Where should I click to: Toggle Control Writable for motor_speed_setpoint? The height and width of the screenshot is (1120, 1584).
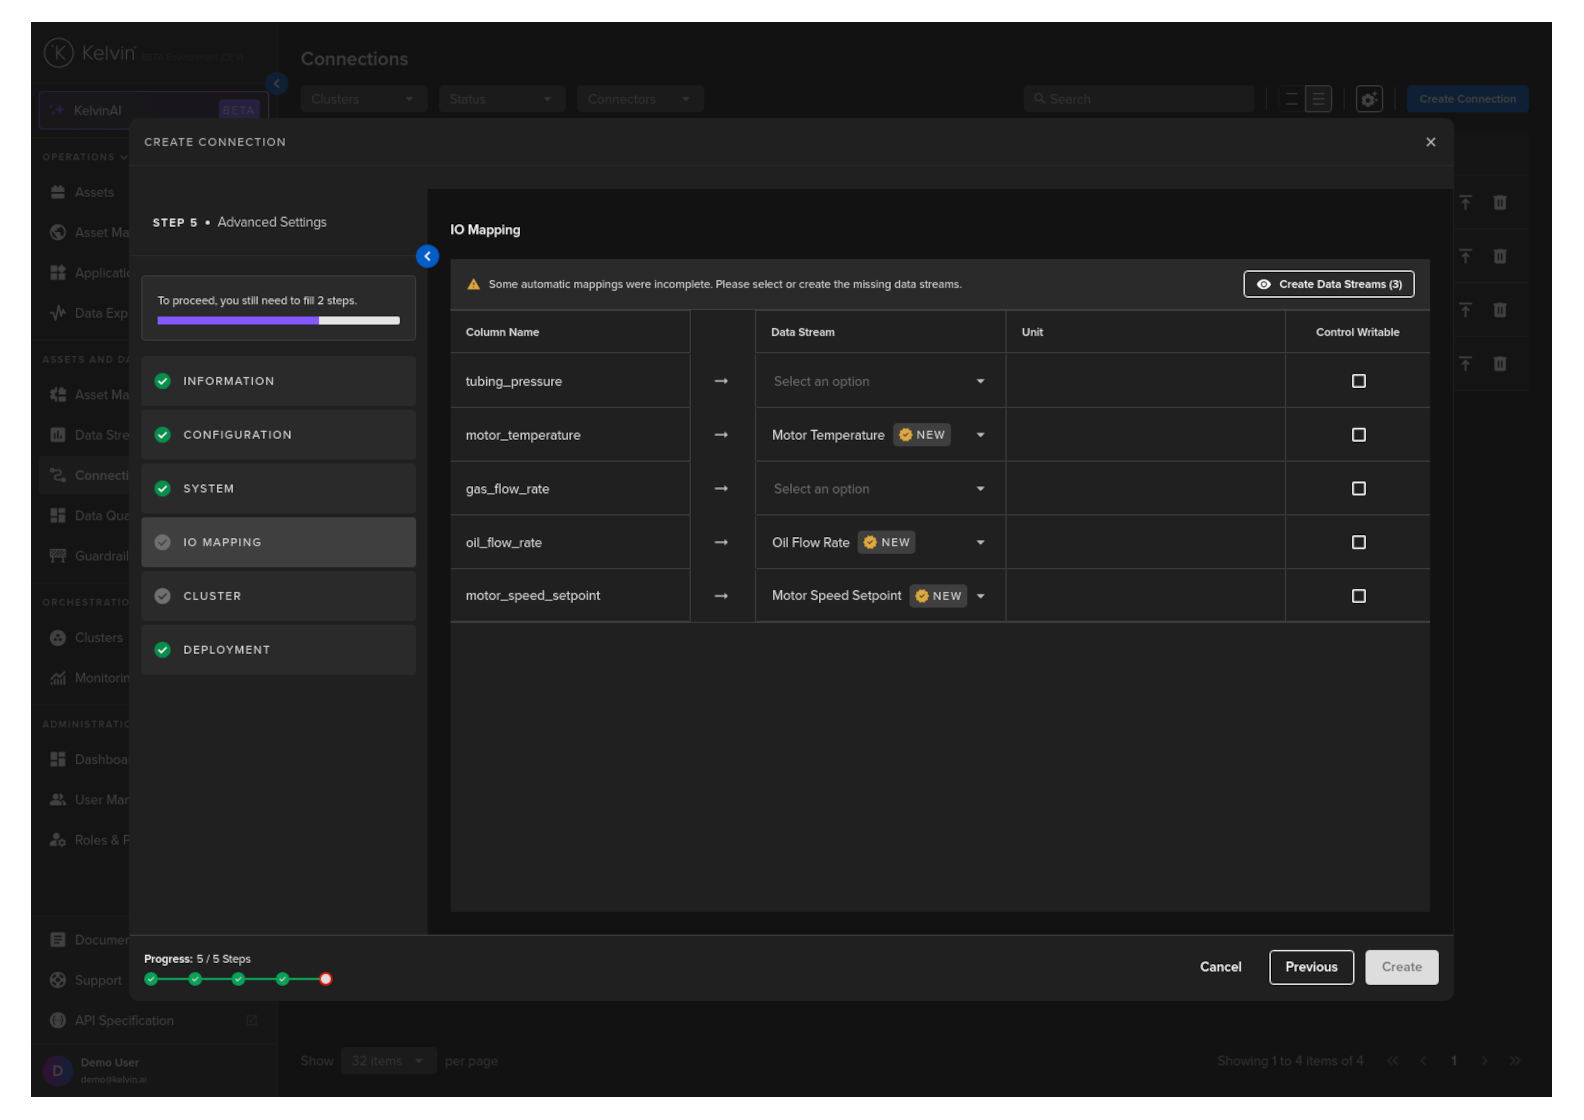(x=1358, y=596)
